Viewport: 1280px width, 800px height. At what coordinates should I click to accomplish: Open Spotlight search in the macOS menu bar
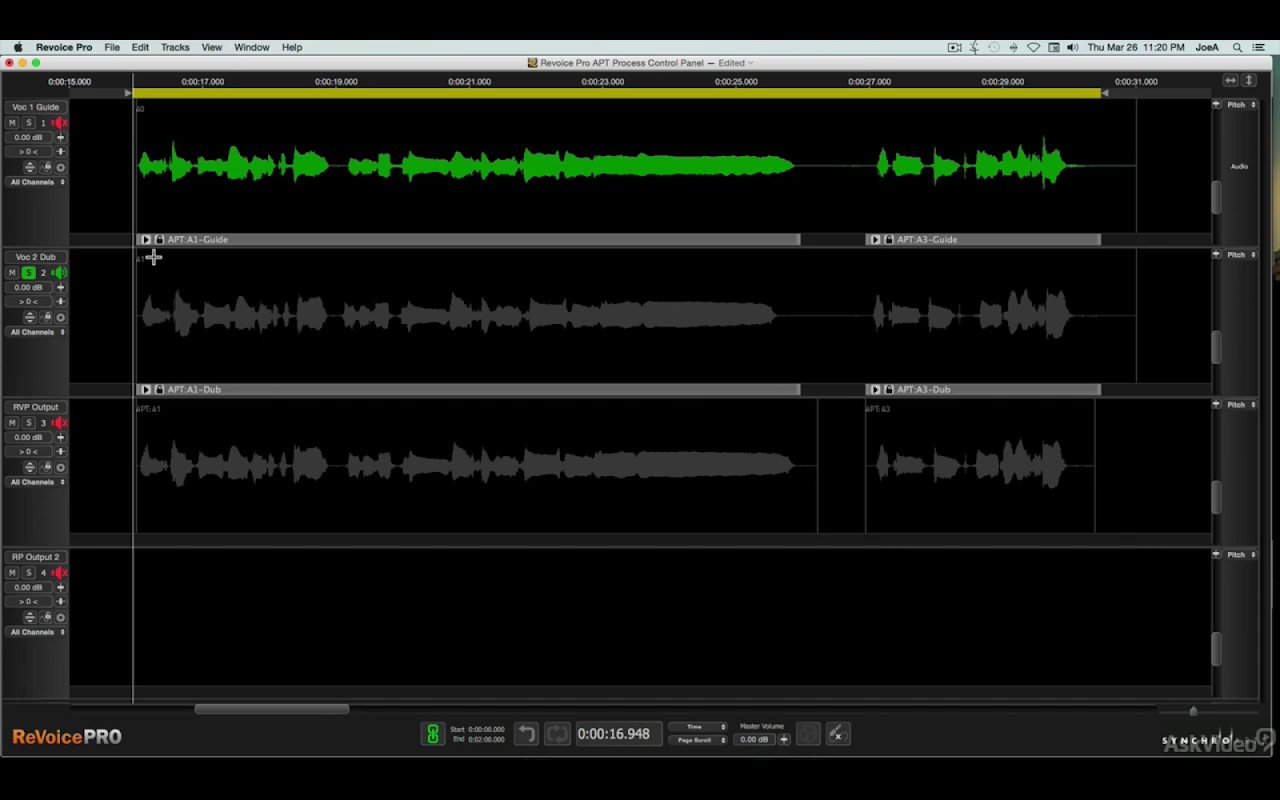tap(1237, 47)
